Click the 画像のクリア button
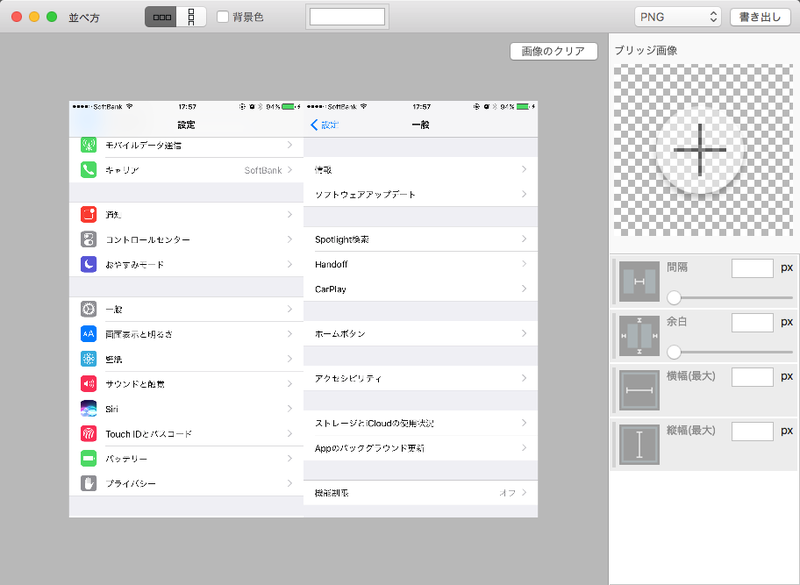This screenshot has height=585, width=800. click(553, 51)
